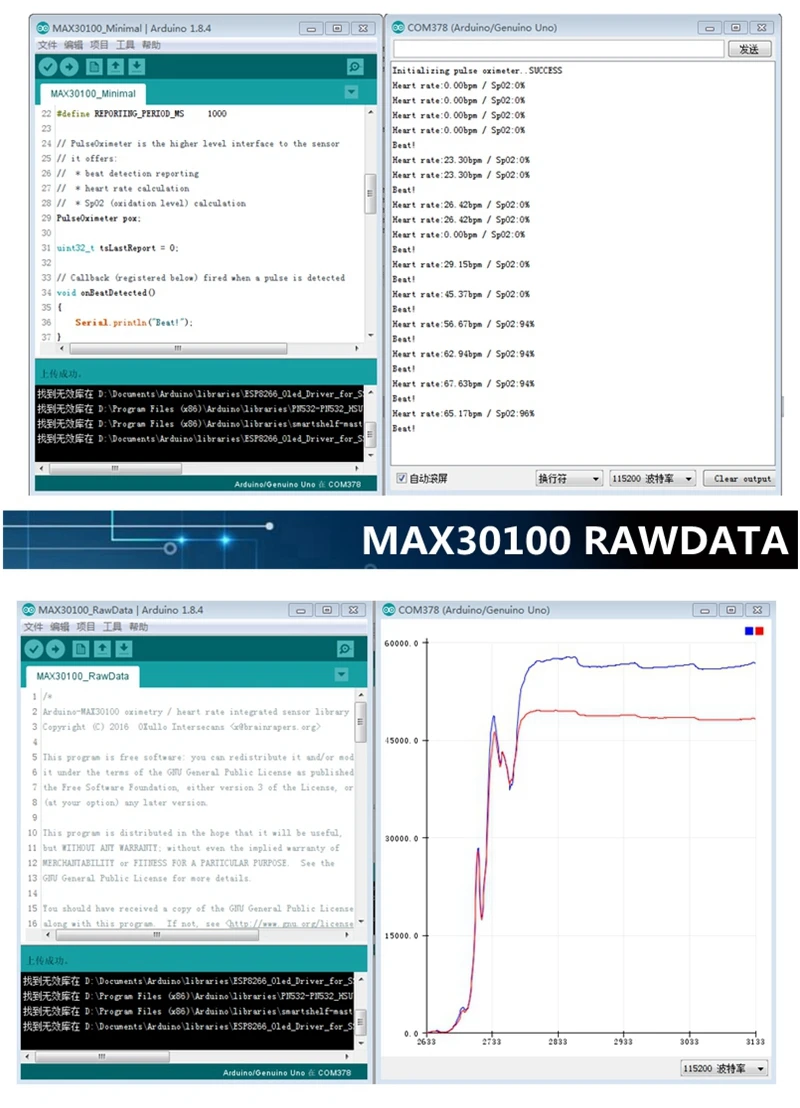Click Verify icon in MAX30100_Minimal window
The height and width of the screenshot is (1108, 800).
(47, 67)
